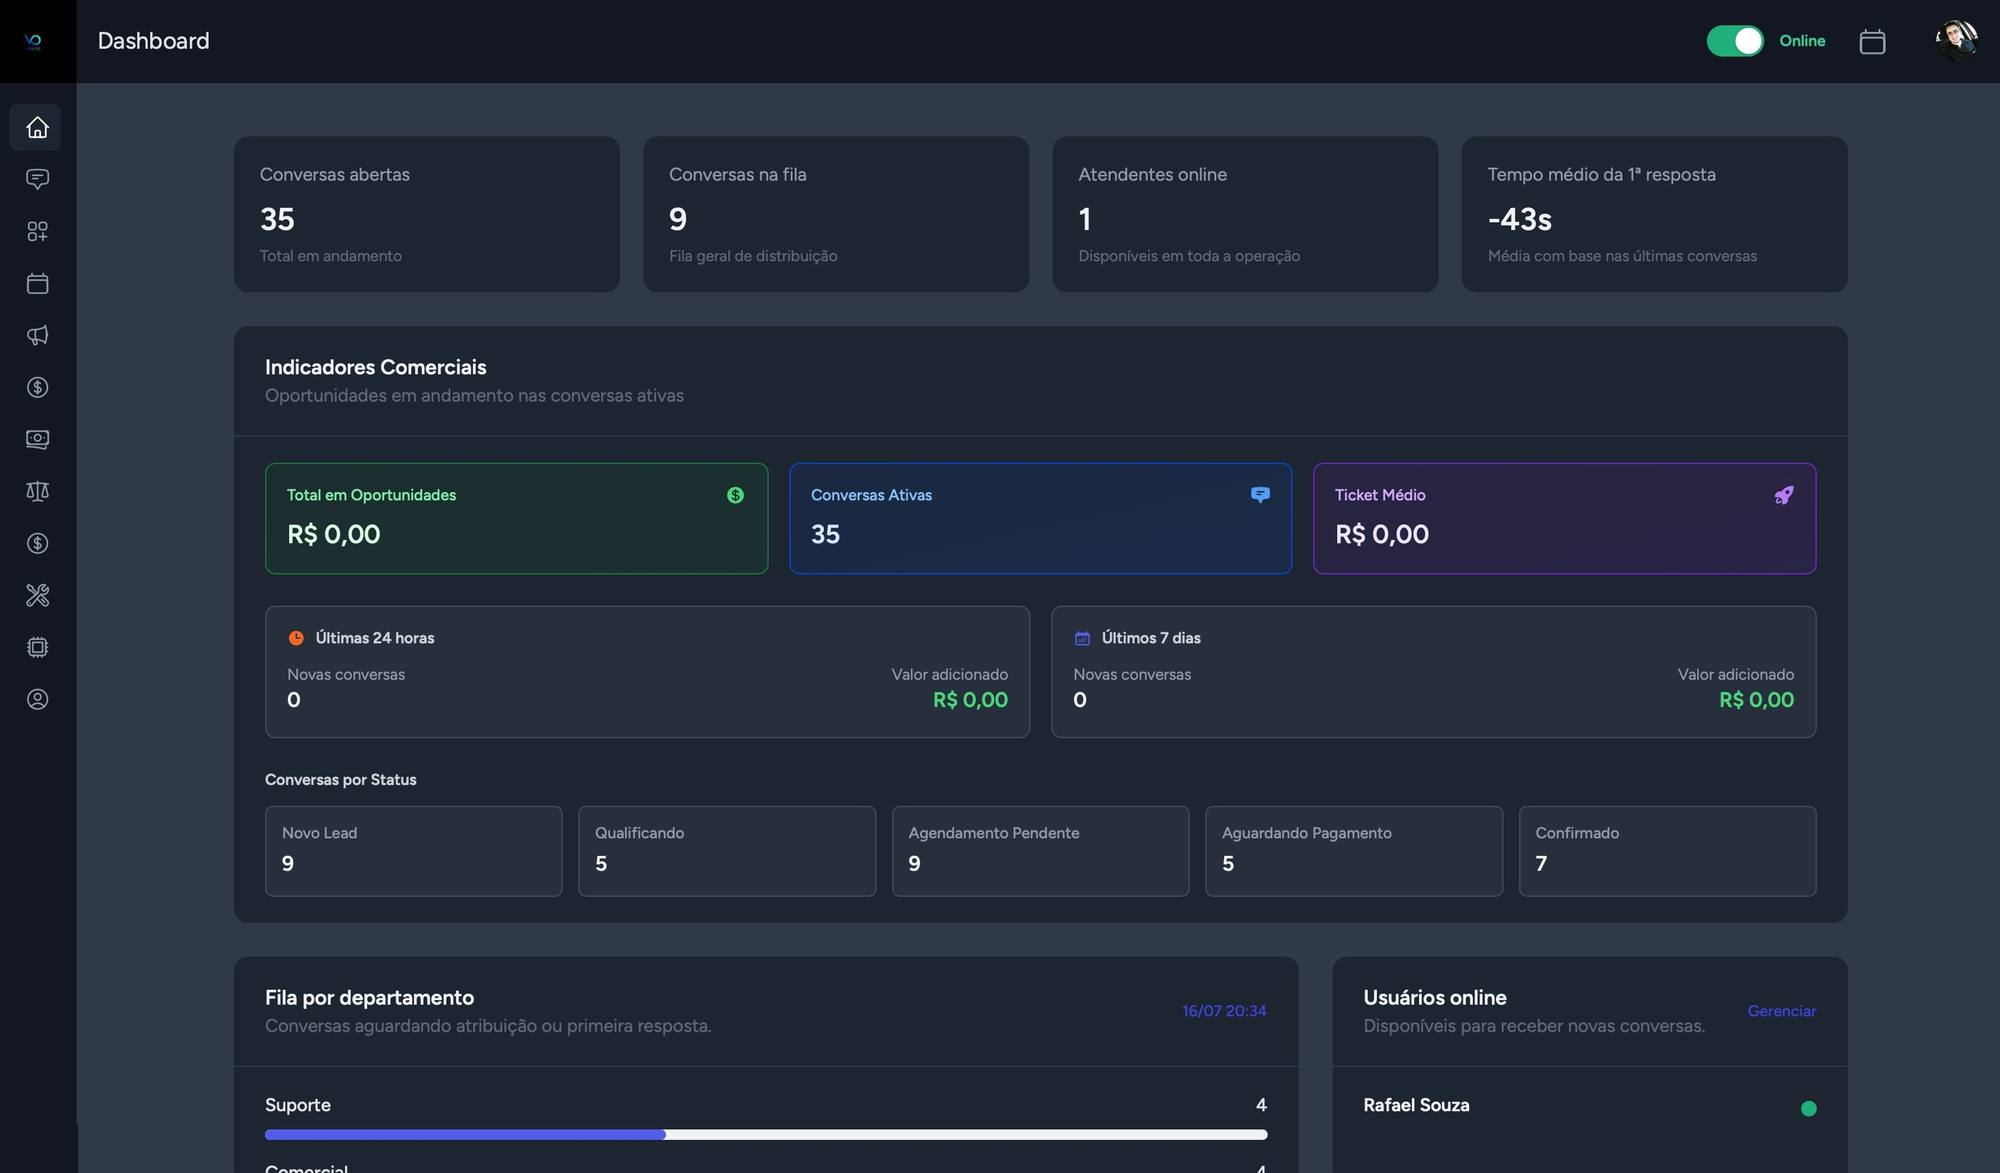Click the Dashboard page title

click(153, 41)
